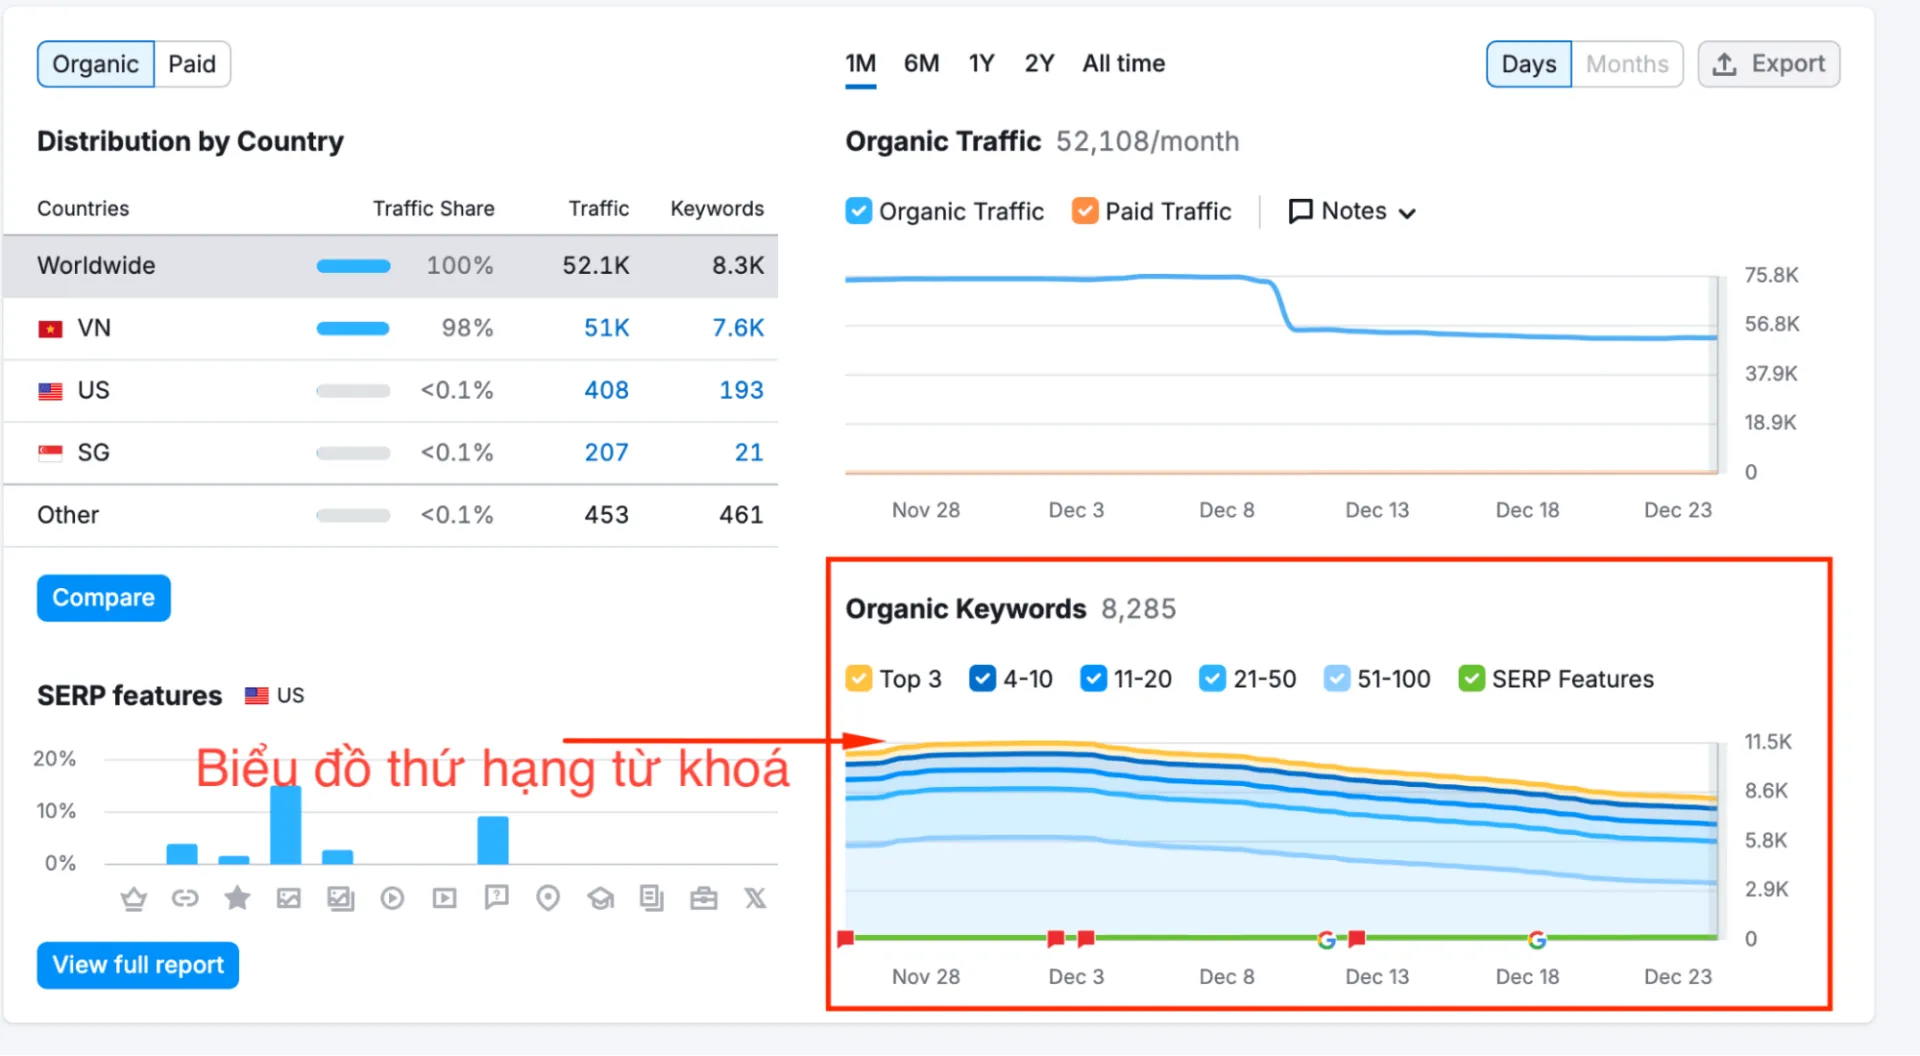Click the Notes flag icon above the chart
This screenshot has width=1920, height=1056.
click(x=1300, y=211)
